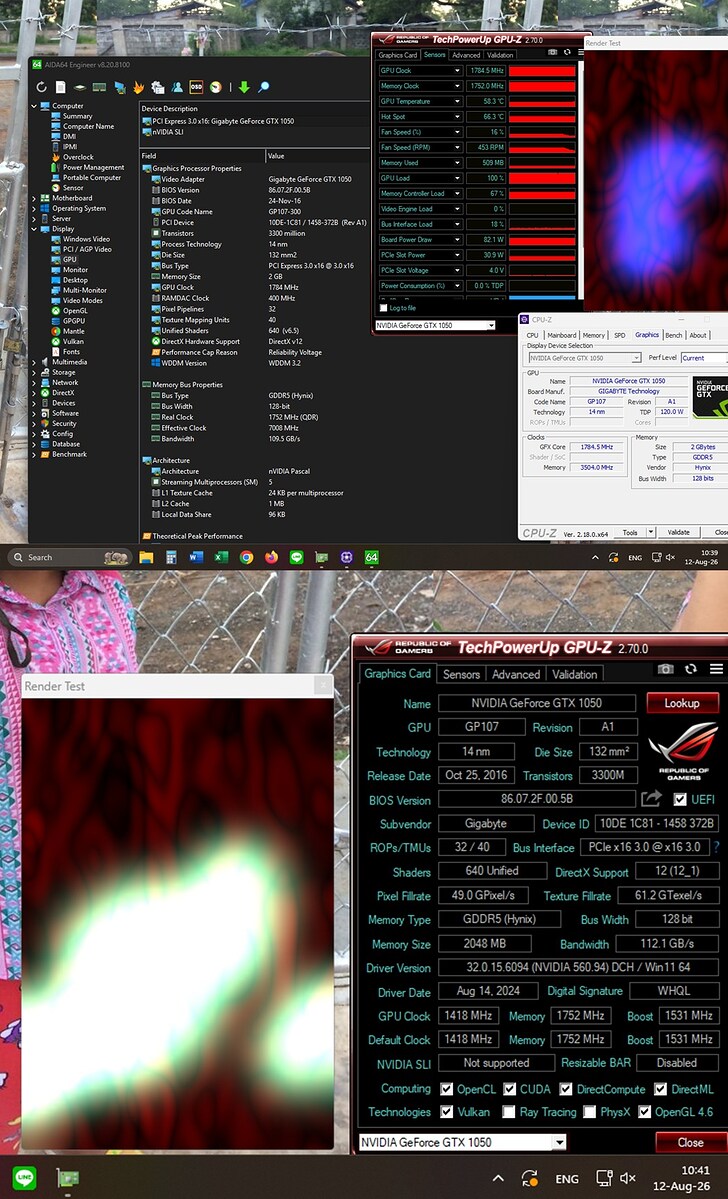The width and height of the screenshot is (728, 1199).
Task: Switch to AIDA64 taskbar icon
Action: pyautogui.click(x=372, y=557)
